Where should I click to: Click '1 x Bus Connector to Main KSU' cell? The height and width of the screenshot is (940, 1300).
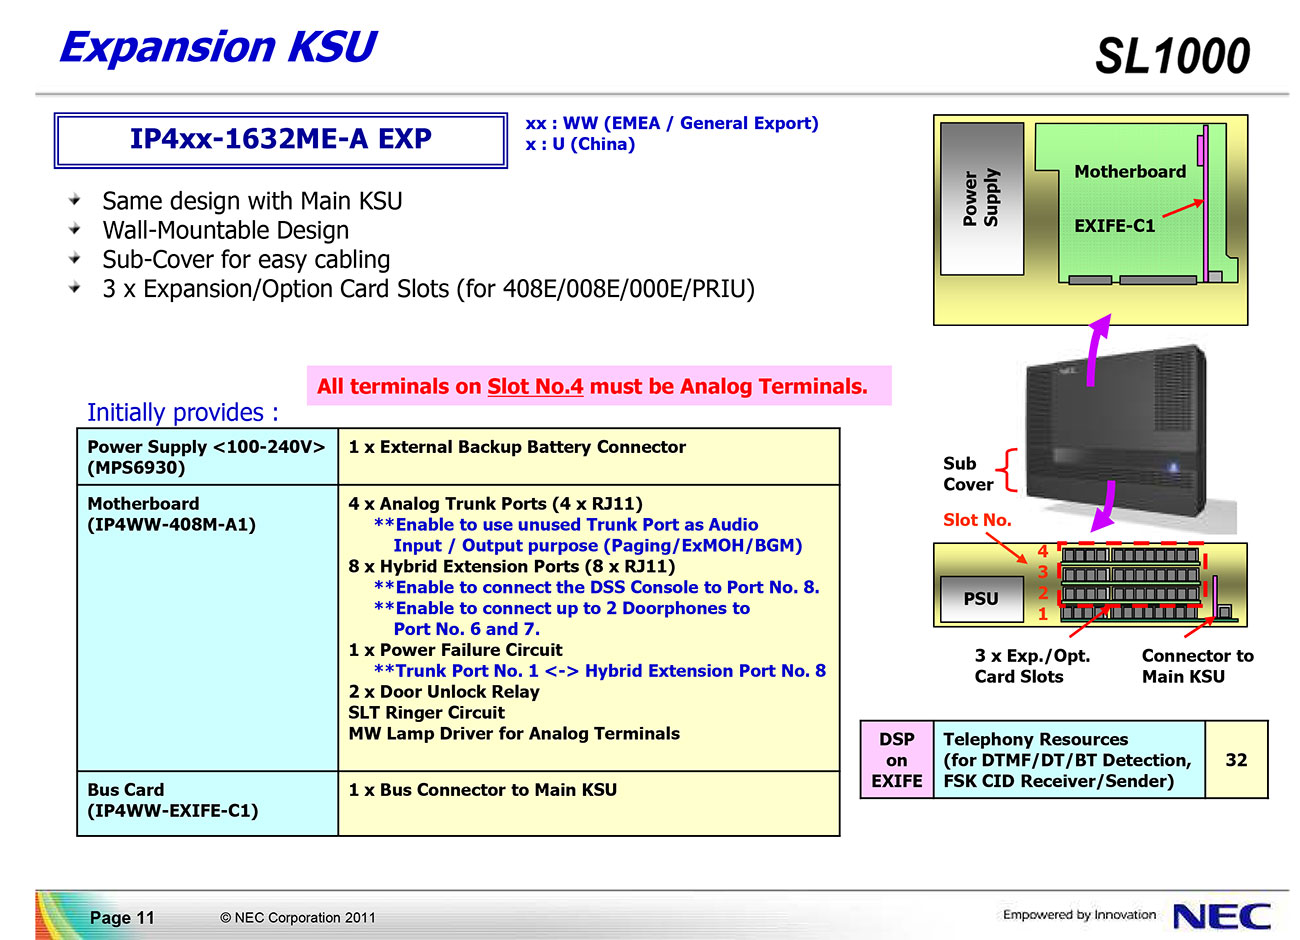pyautogui.click(x=589, y=803)
